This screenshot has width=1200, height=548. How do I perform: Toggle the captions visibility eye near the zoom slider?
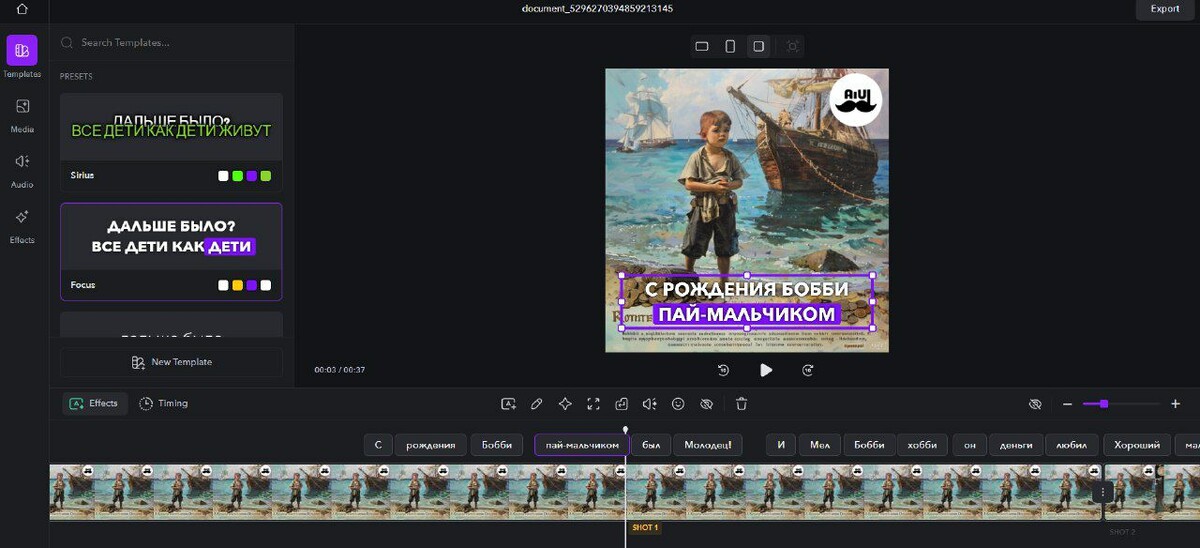coord(1035,404)
